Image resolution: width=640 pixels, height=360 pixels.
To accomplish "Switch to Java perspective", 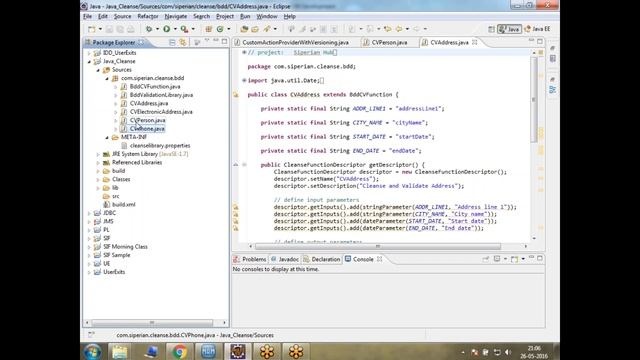I will [509, 29].
